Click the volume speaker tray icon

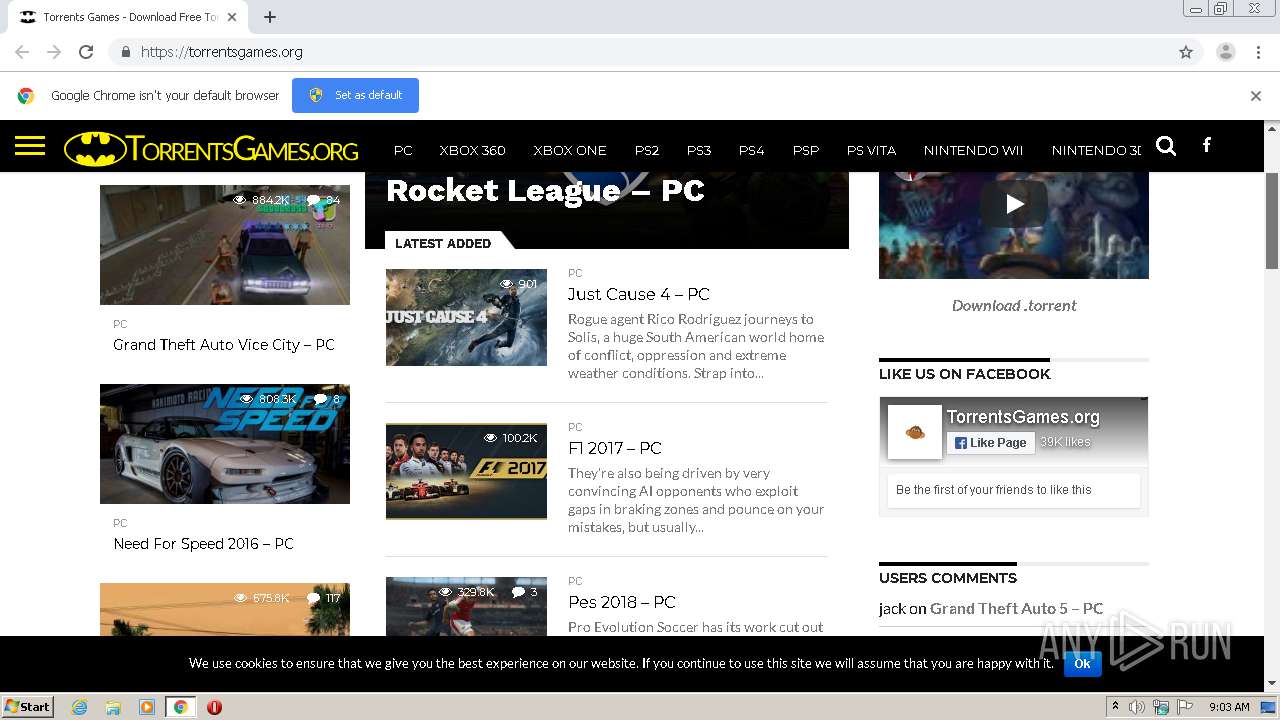point(1137,707)
